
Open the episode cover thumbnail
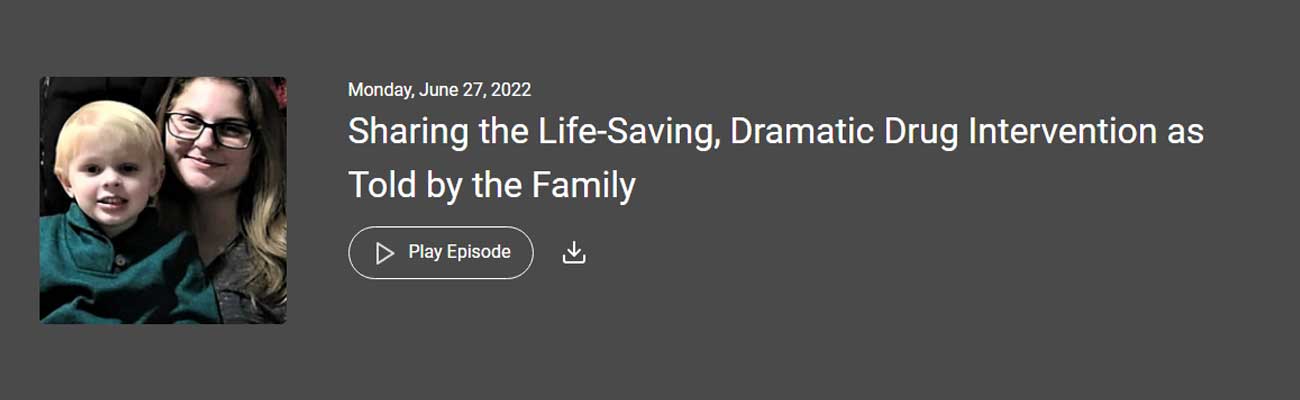[x=163, y=200]
